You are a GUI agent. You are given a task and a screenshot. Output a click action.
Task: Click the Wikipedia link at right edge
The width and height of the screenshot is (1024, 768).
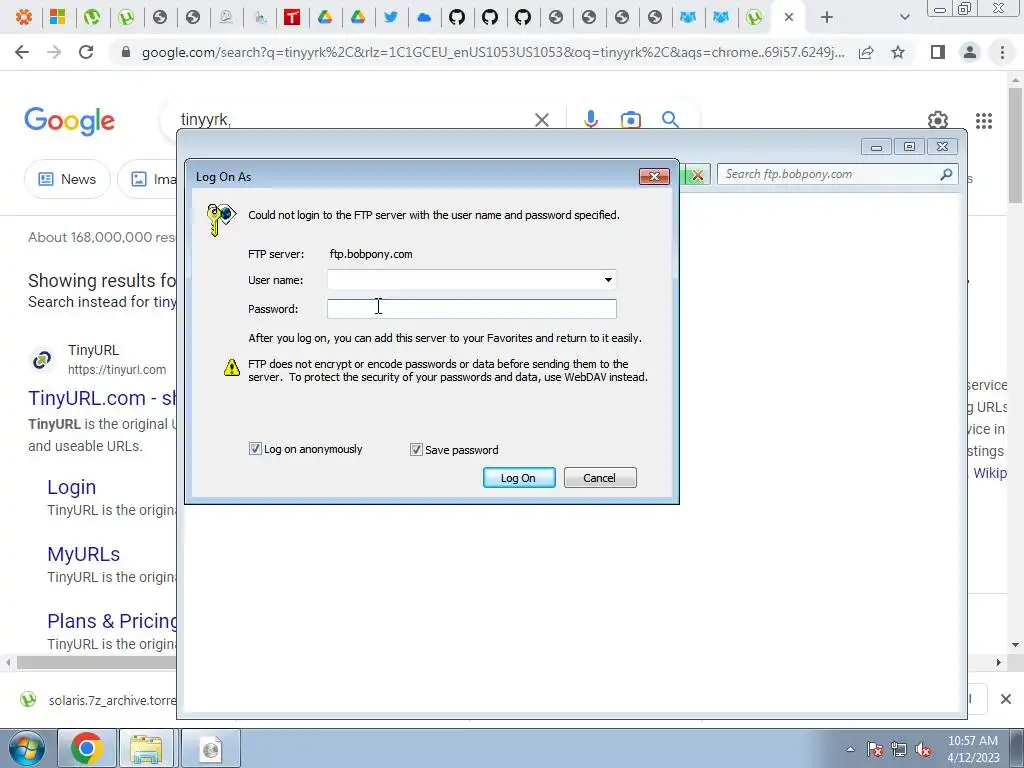pyautogui.click(x=990, y=473)
